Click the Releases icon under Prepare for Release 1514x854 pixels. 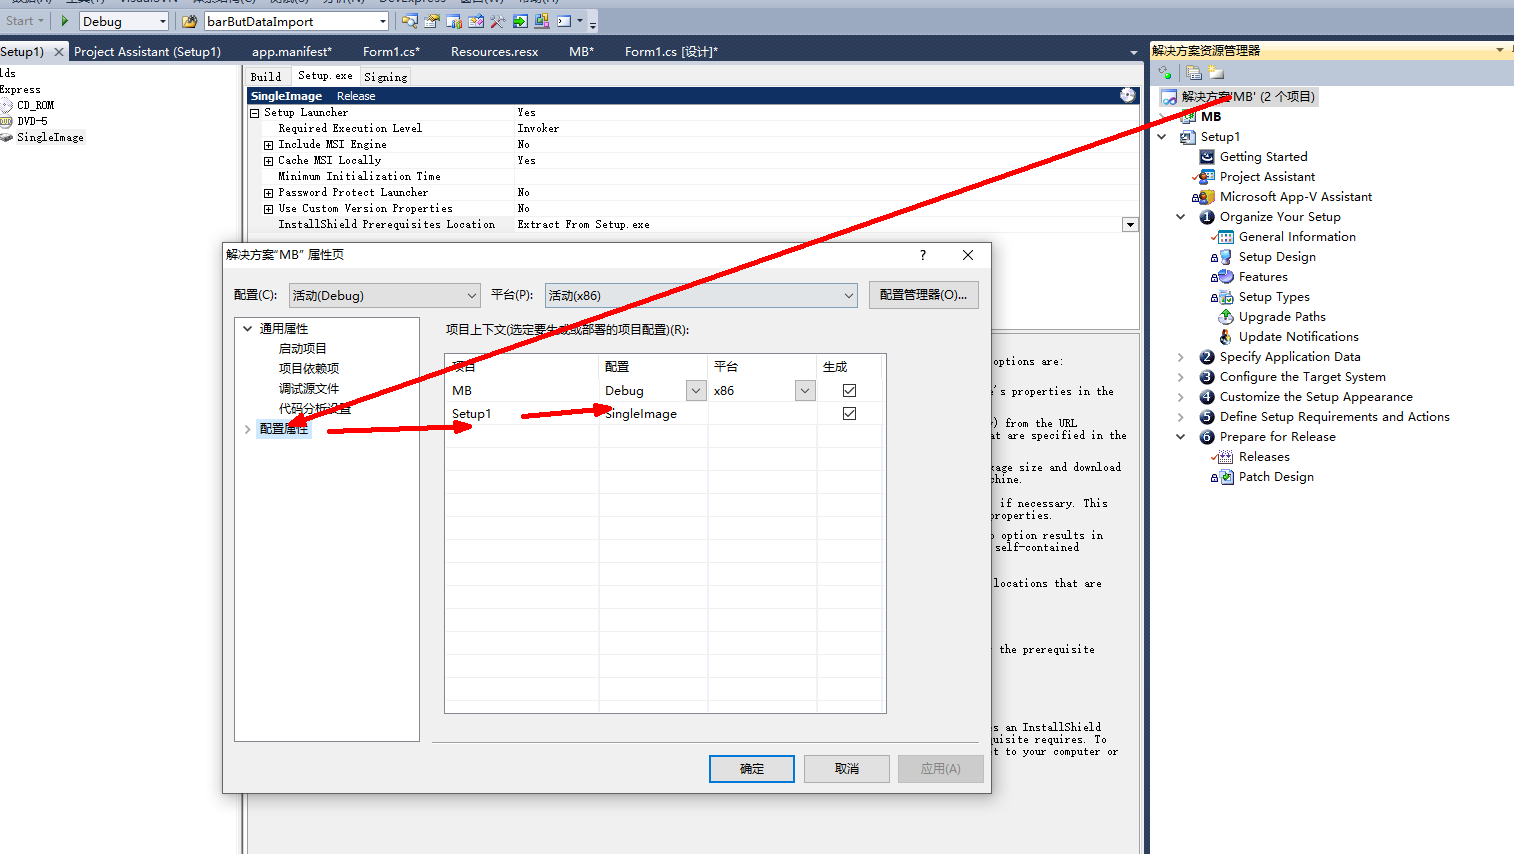1224,457
